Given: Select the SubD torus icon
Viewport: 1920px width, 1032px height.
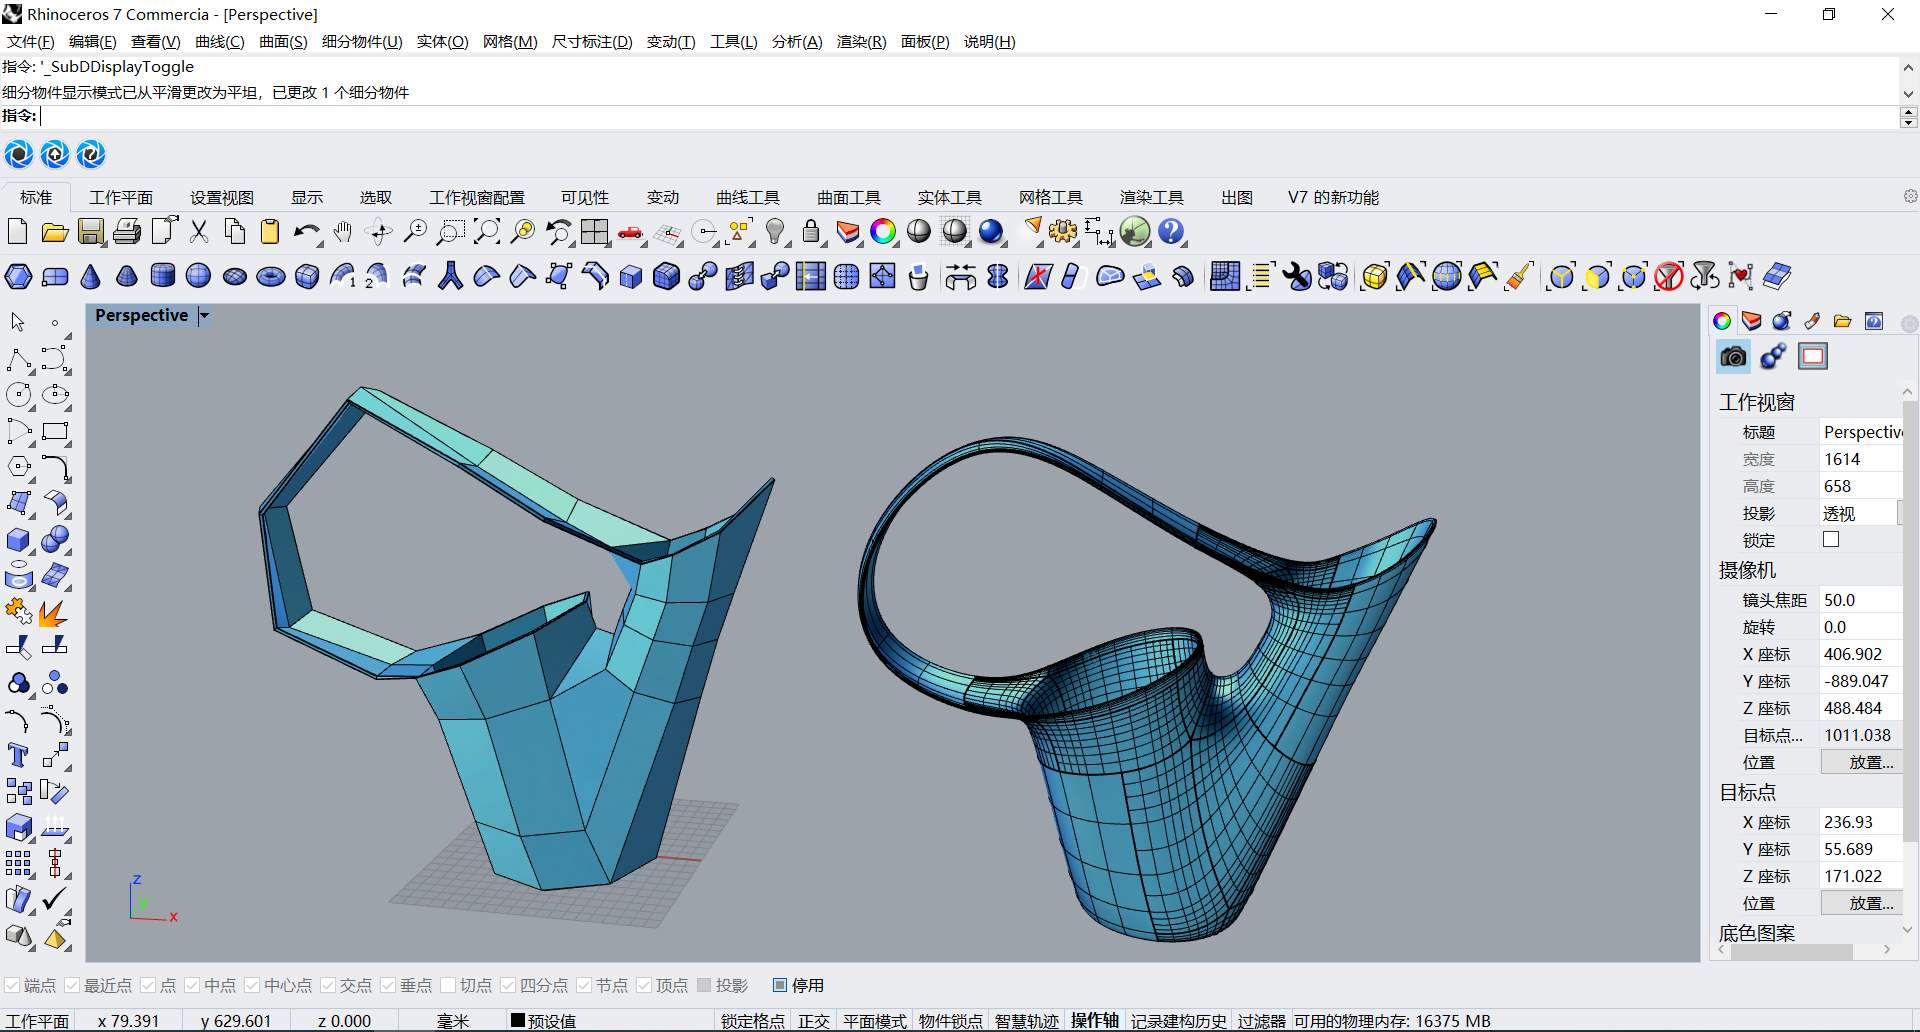Looking at the screenshot, I should 271,276.
